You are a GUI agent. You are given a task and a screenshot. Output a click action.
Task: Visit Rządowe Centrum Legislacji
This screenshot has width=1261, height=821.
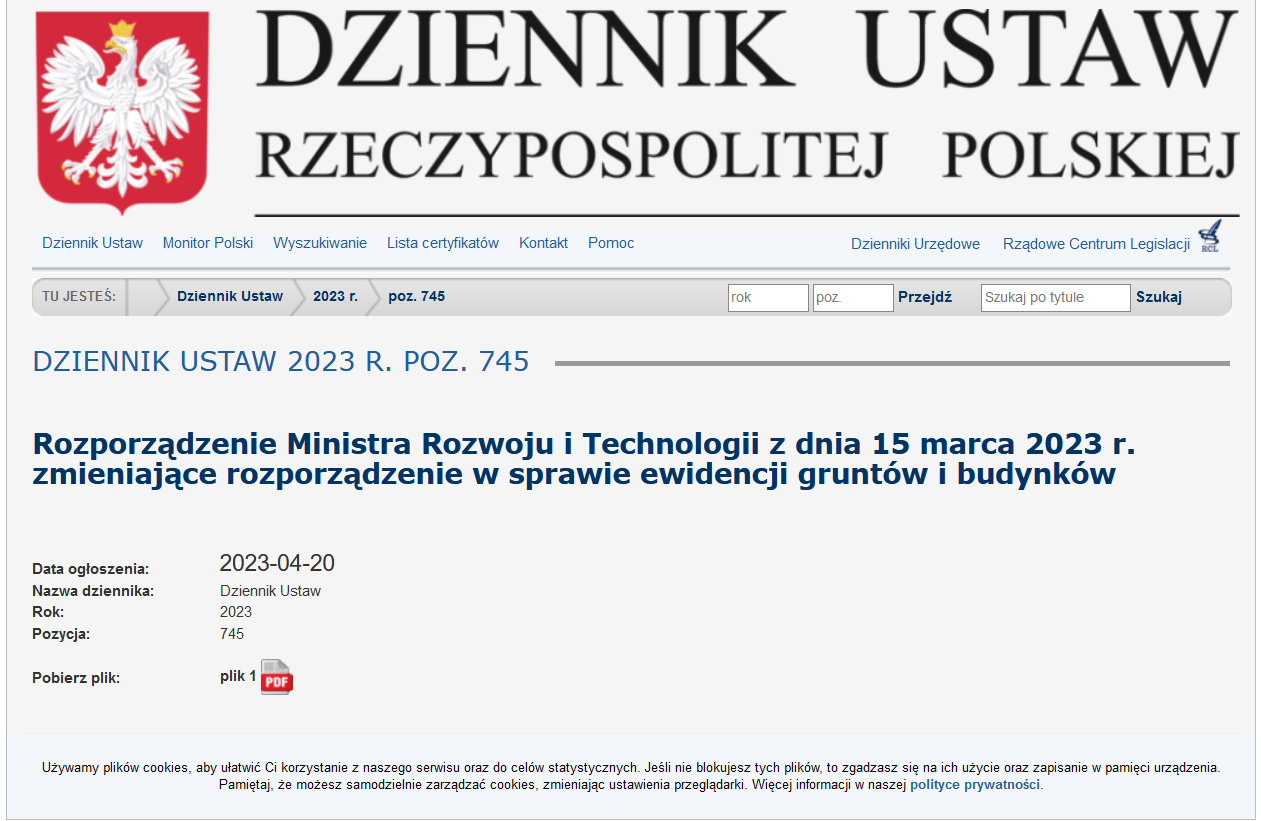click(1098, 242)
